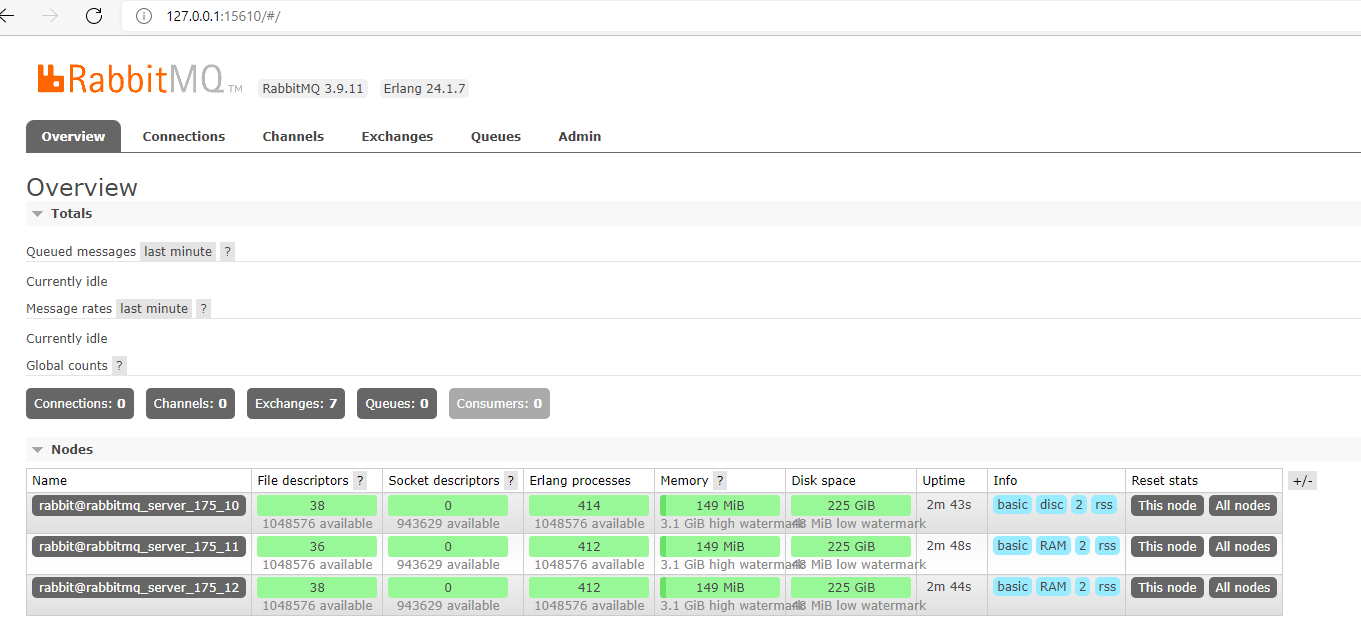
Task: Click Erlang processes value 414
Action: [589, 506]
